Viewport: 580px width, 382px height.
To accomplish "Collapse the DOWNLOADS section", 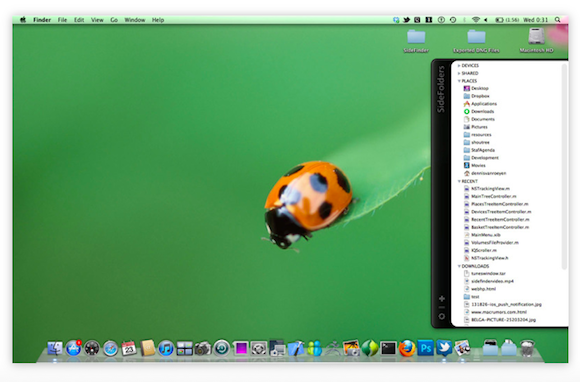I will click(x=459, y=266).
